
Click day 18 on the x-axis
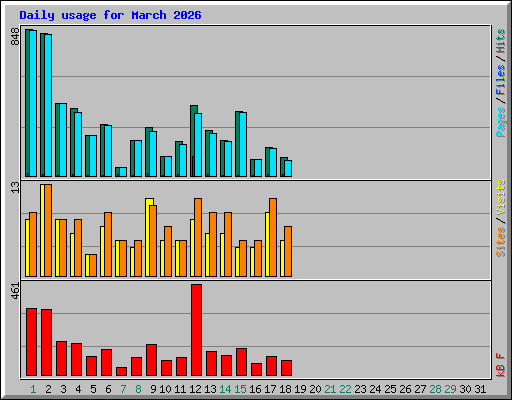(x=285, y=389)
